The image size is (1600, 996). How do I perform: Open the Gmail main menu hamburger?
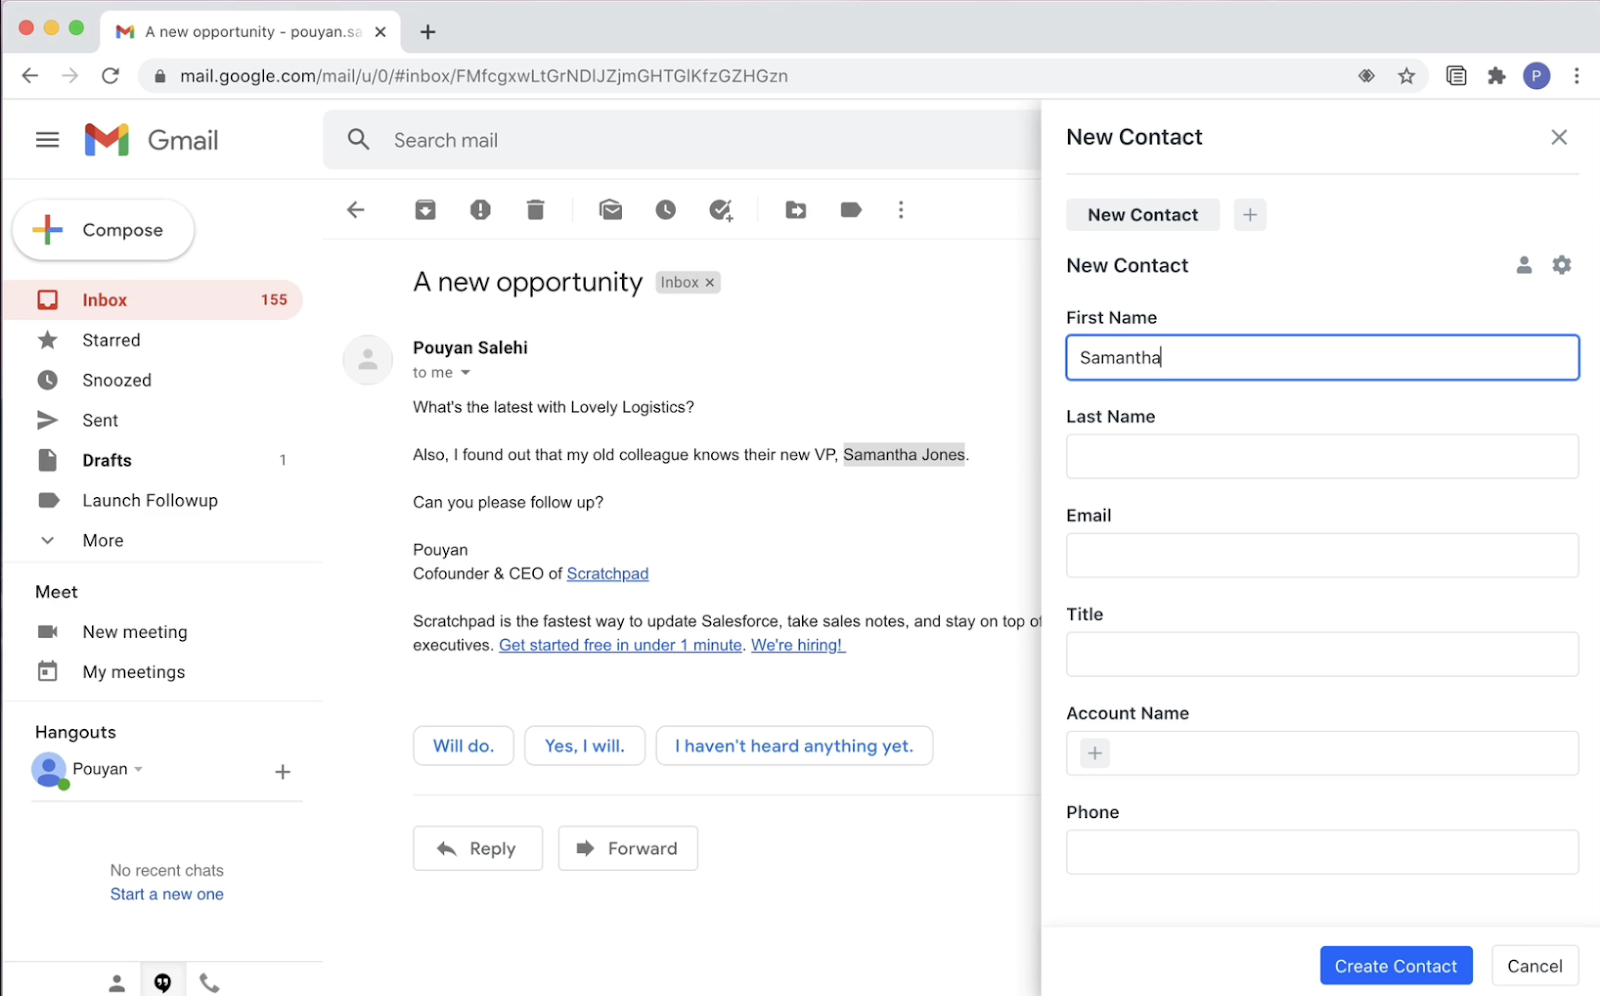(47, 140)
